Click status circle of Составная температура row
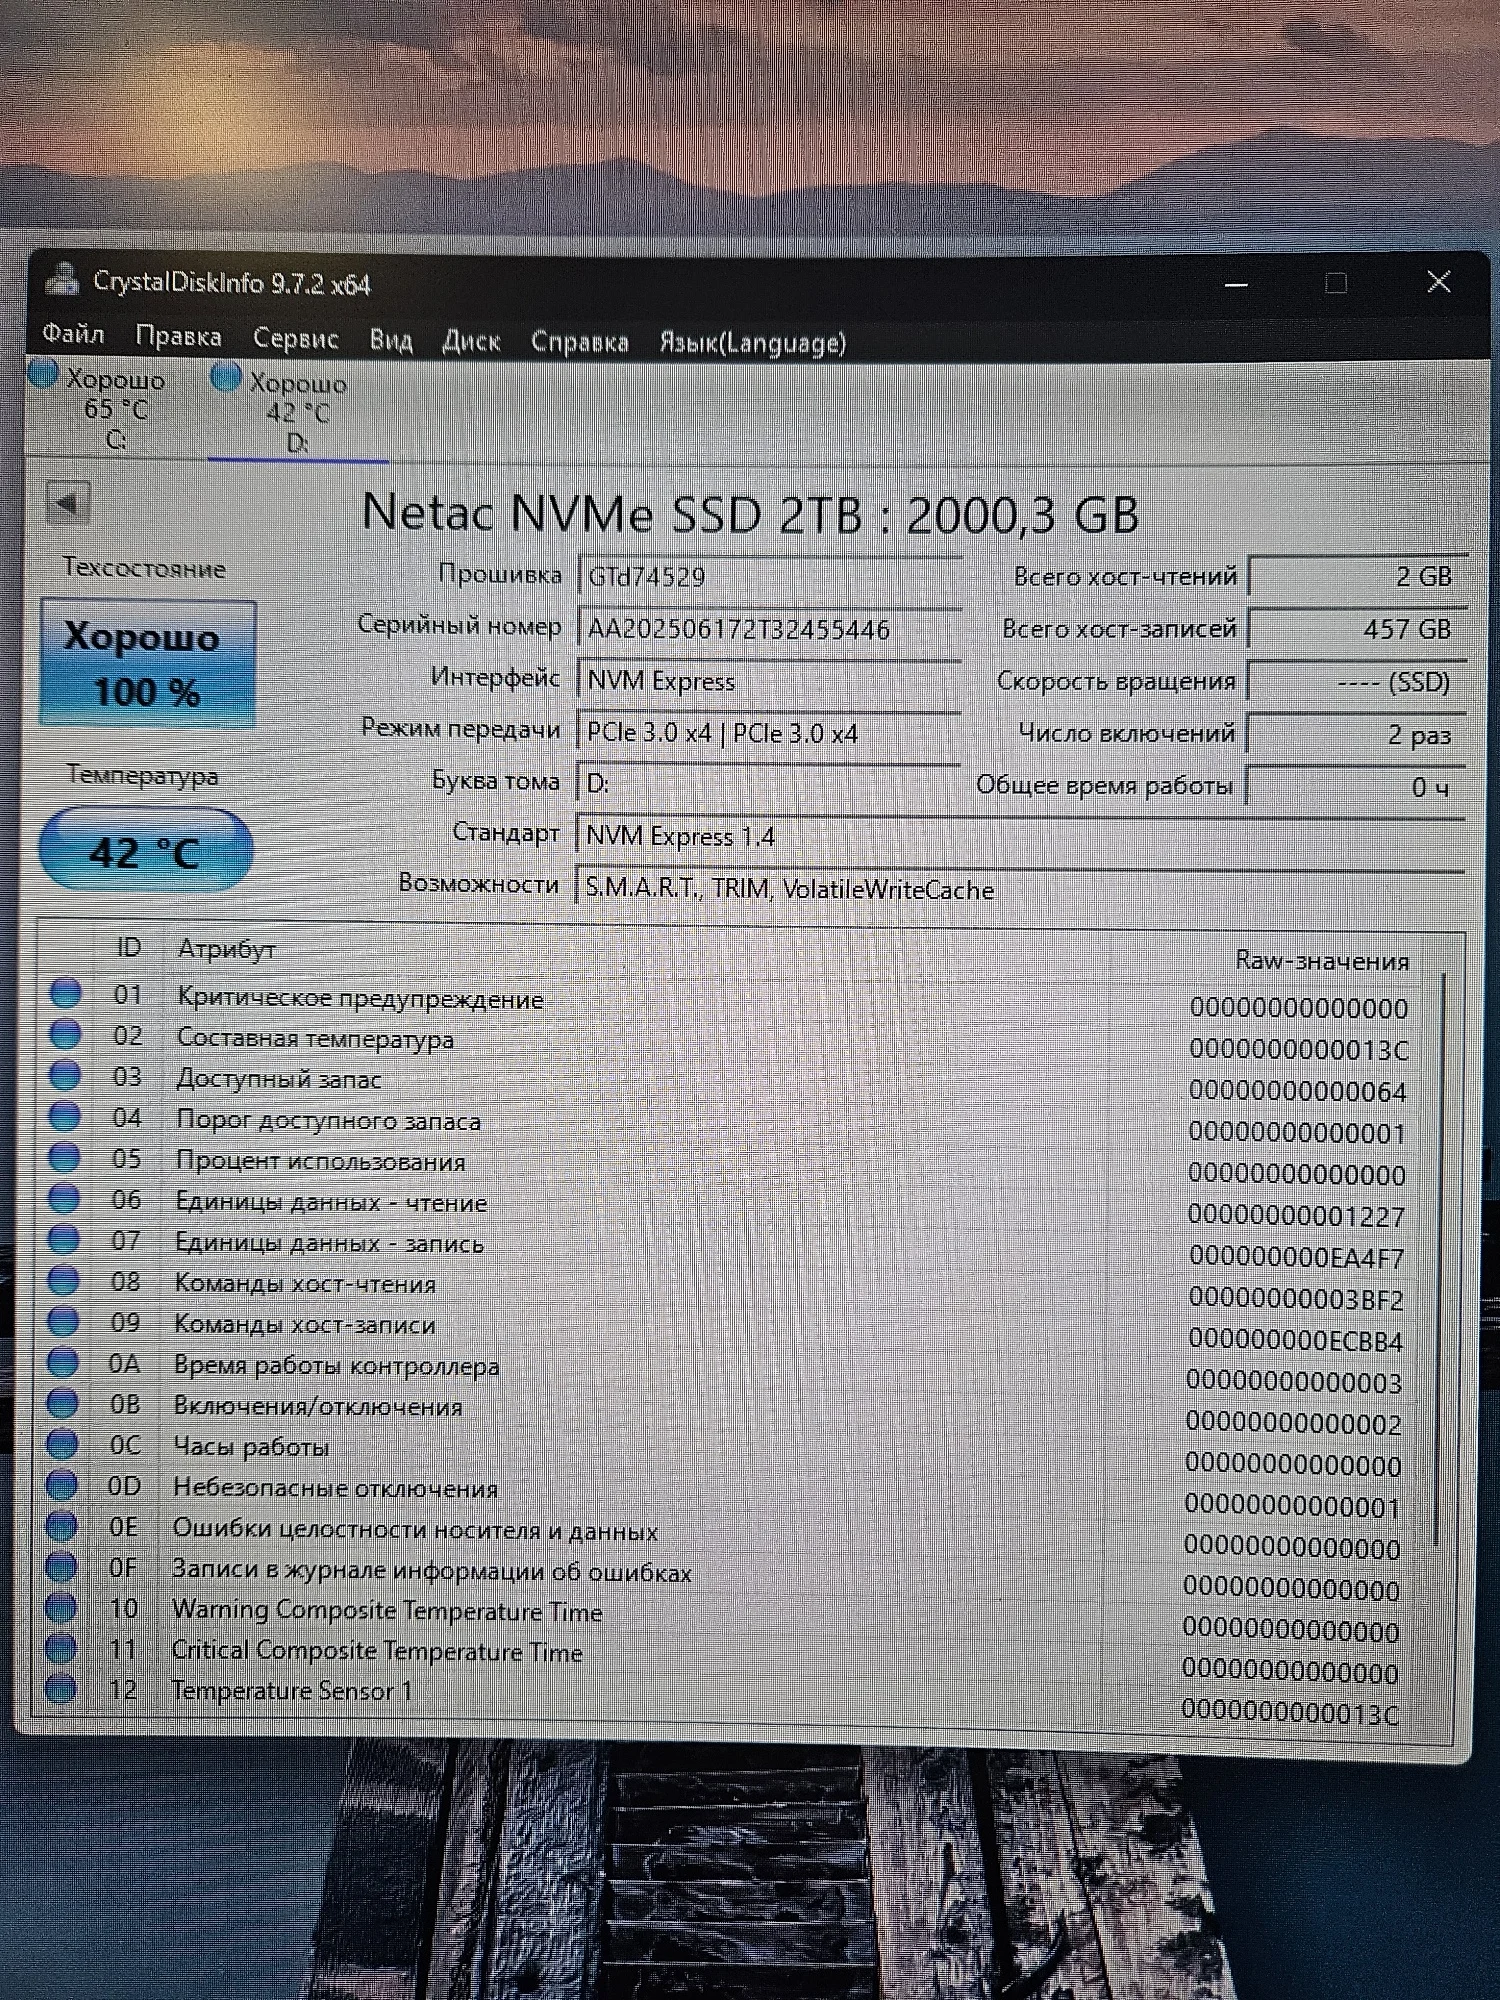 pos(65,1034)
